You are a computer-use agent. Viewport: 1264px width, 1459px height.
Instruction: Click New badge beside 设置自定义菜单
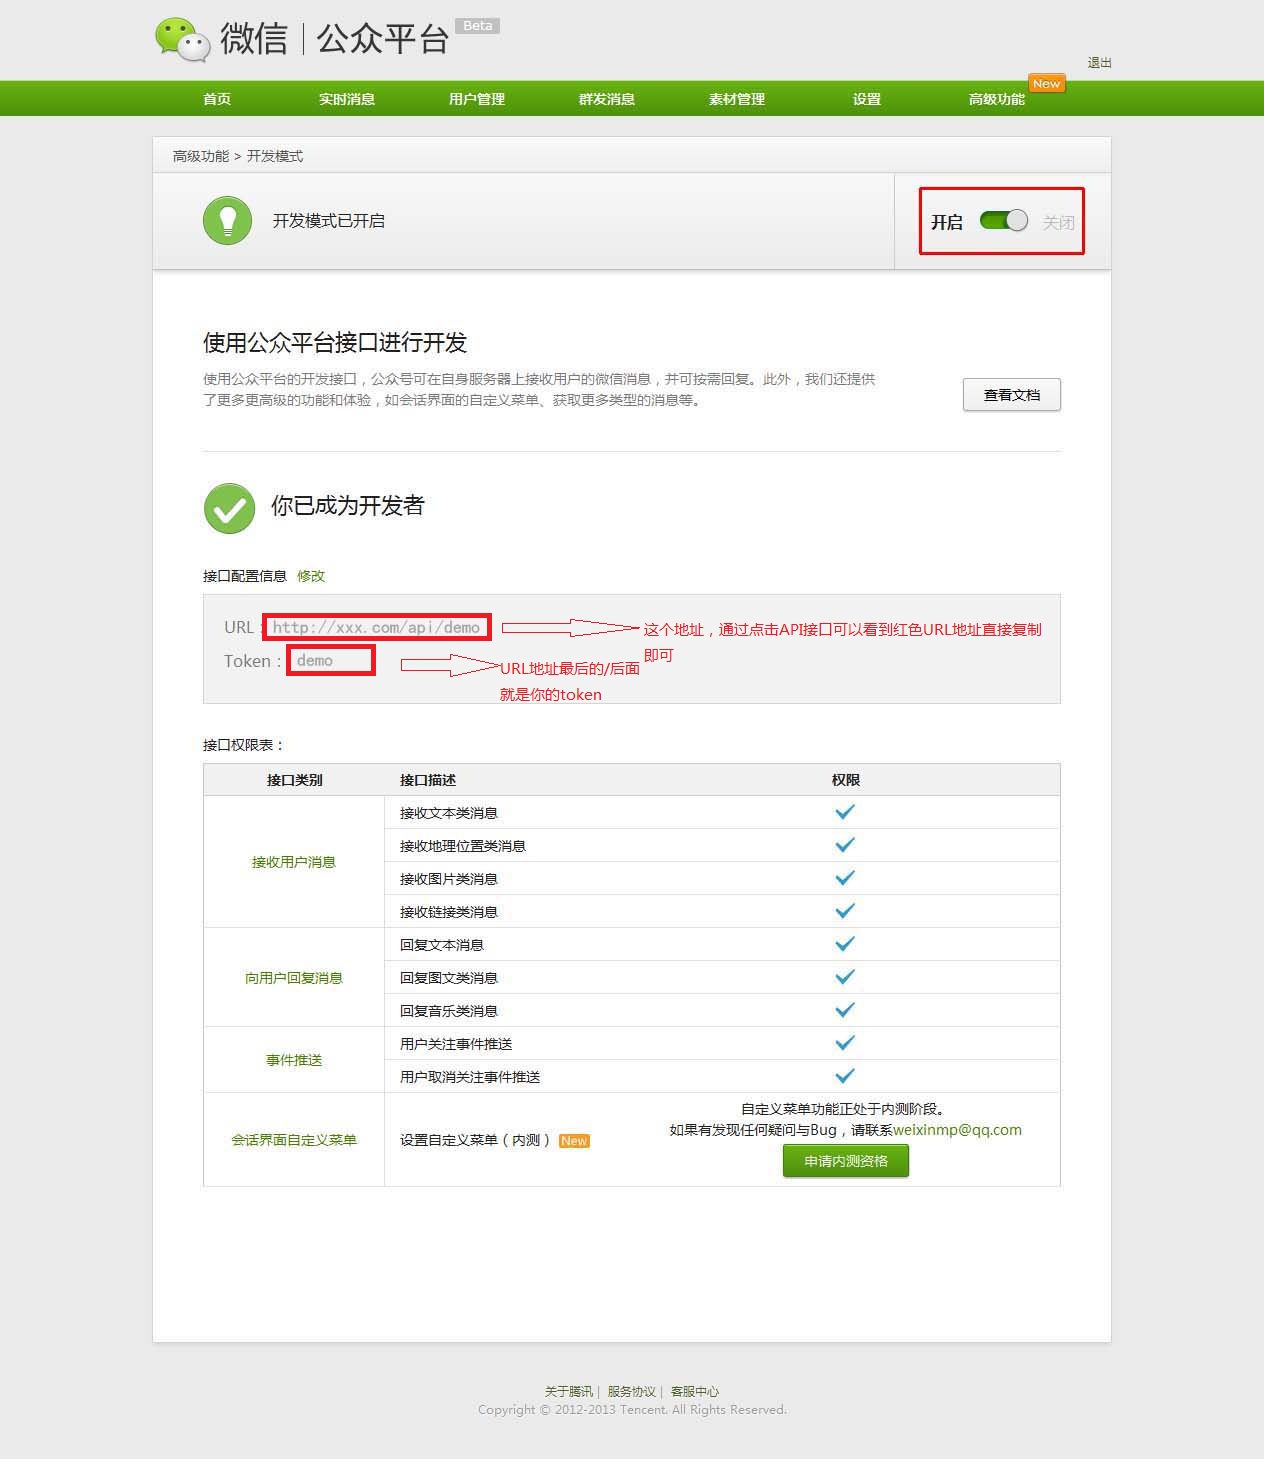coord(574,1141)
